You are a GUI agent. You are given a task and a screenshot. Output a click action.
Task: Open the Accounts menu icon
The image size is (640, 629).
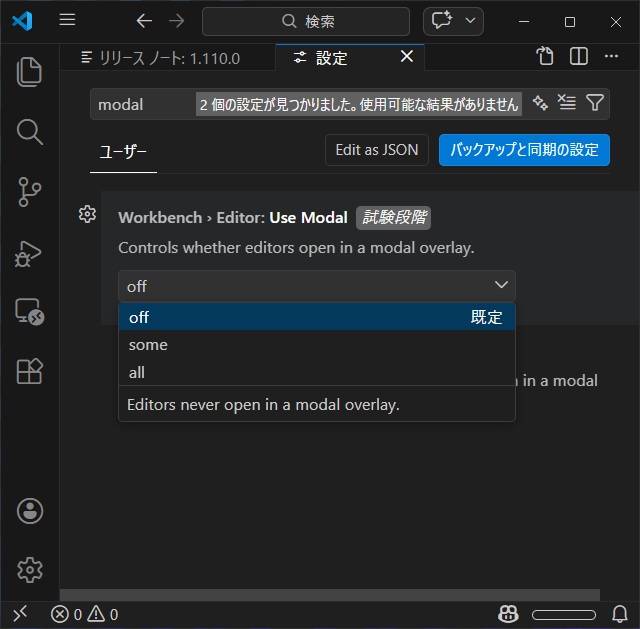click(x=30, y=511)
